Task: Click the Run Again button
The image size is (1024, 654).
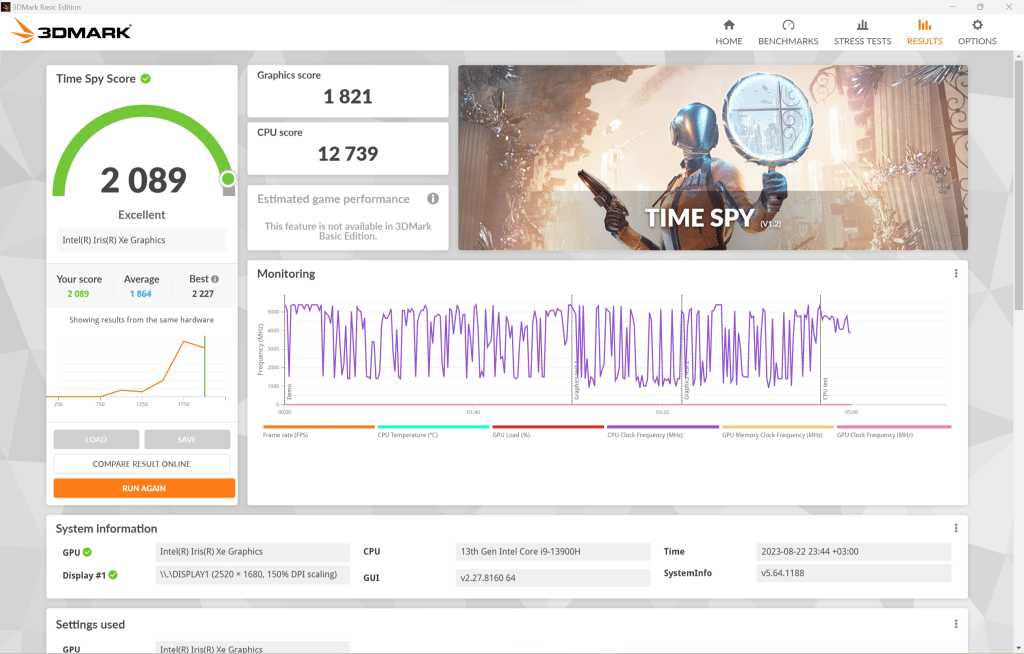Action: tap(144, 488)
